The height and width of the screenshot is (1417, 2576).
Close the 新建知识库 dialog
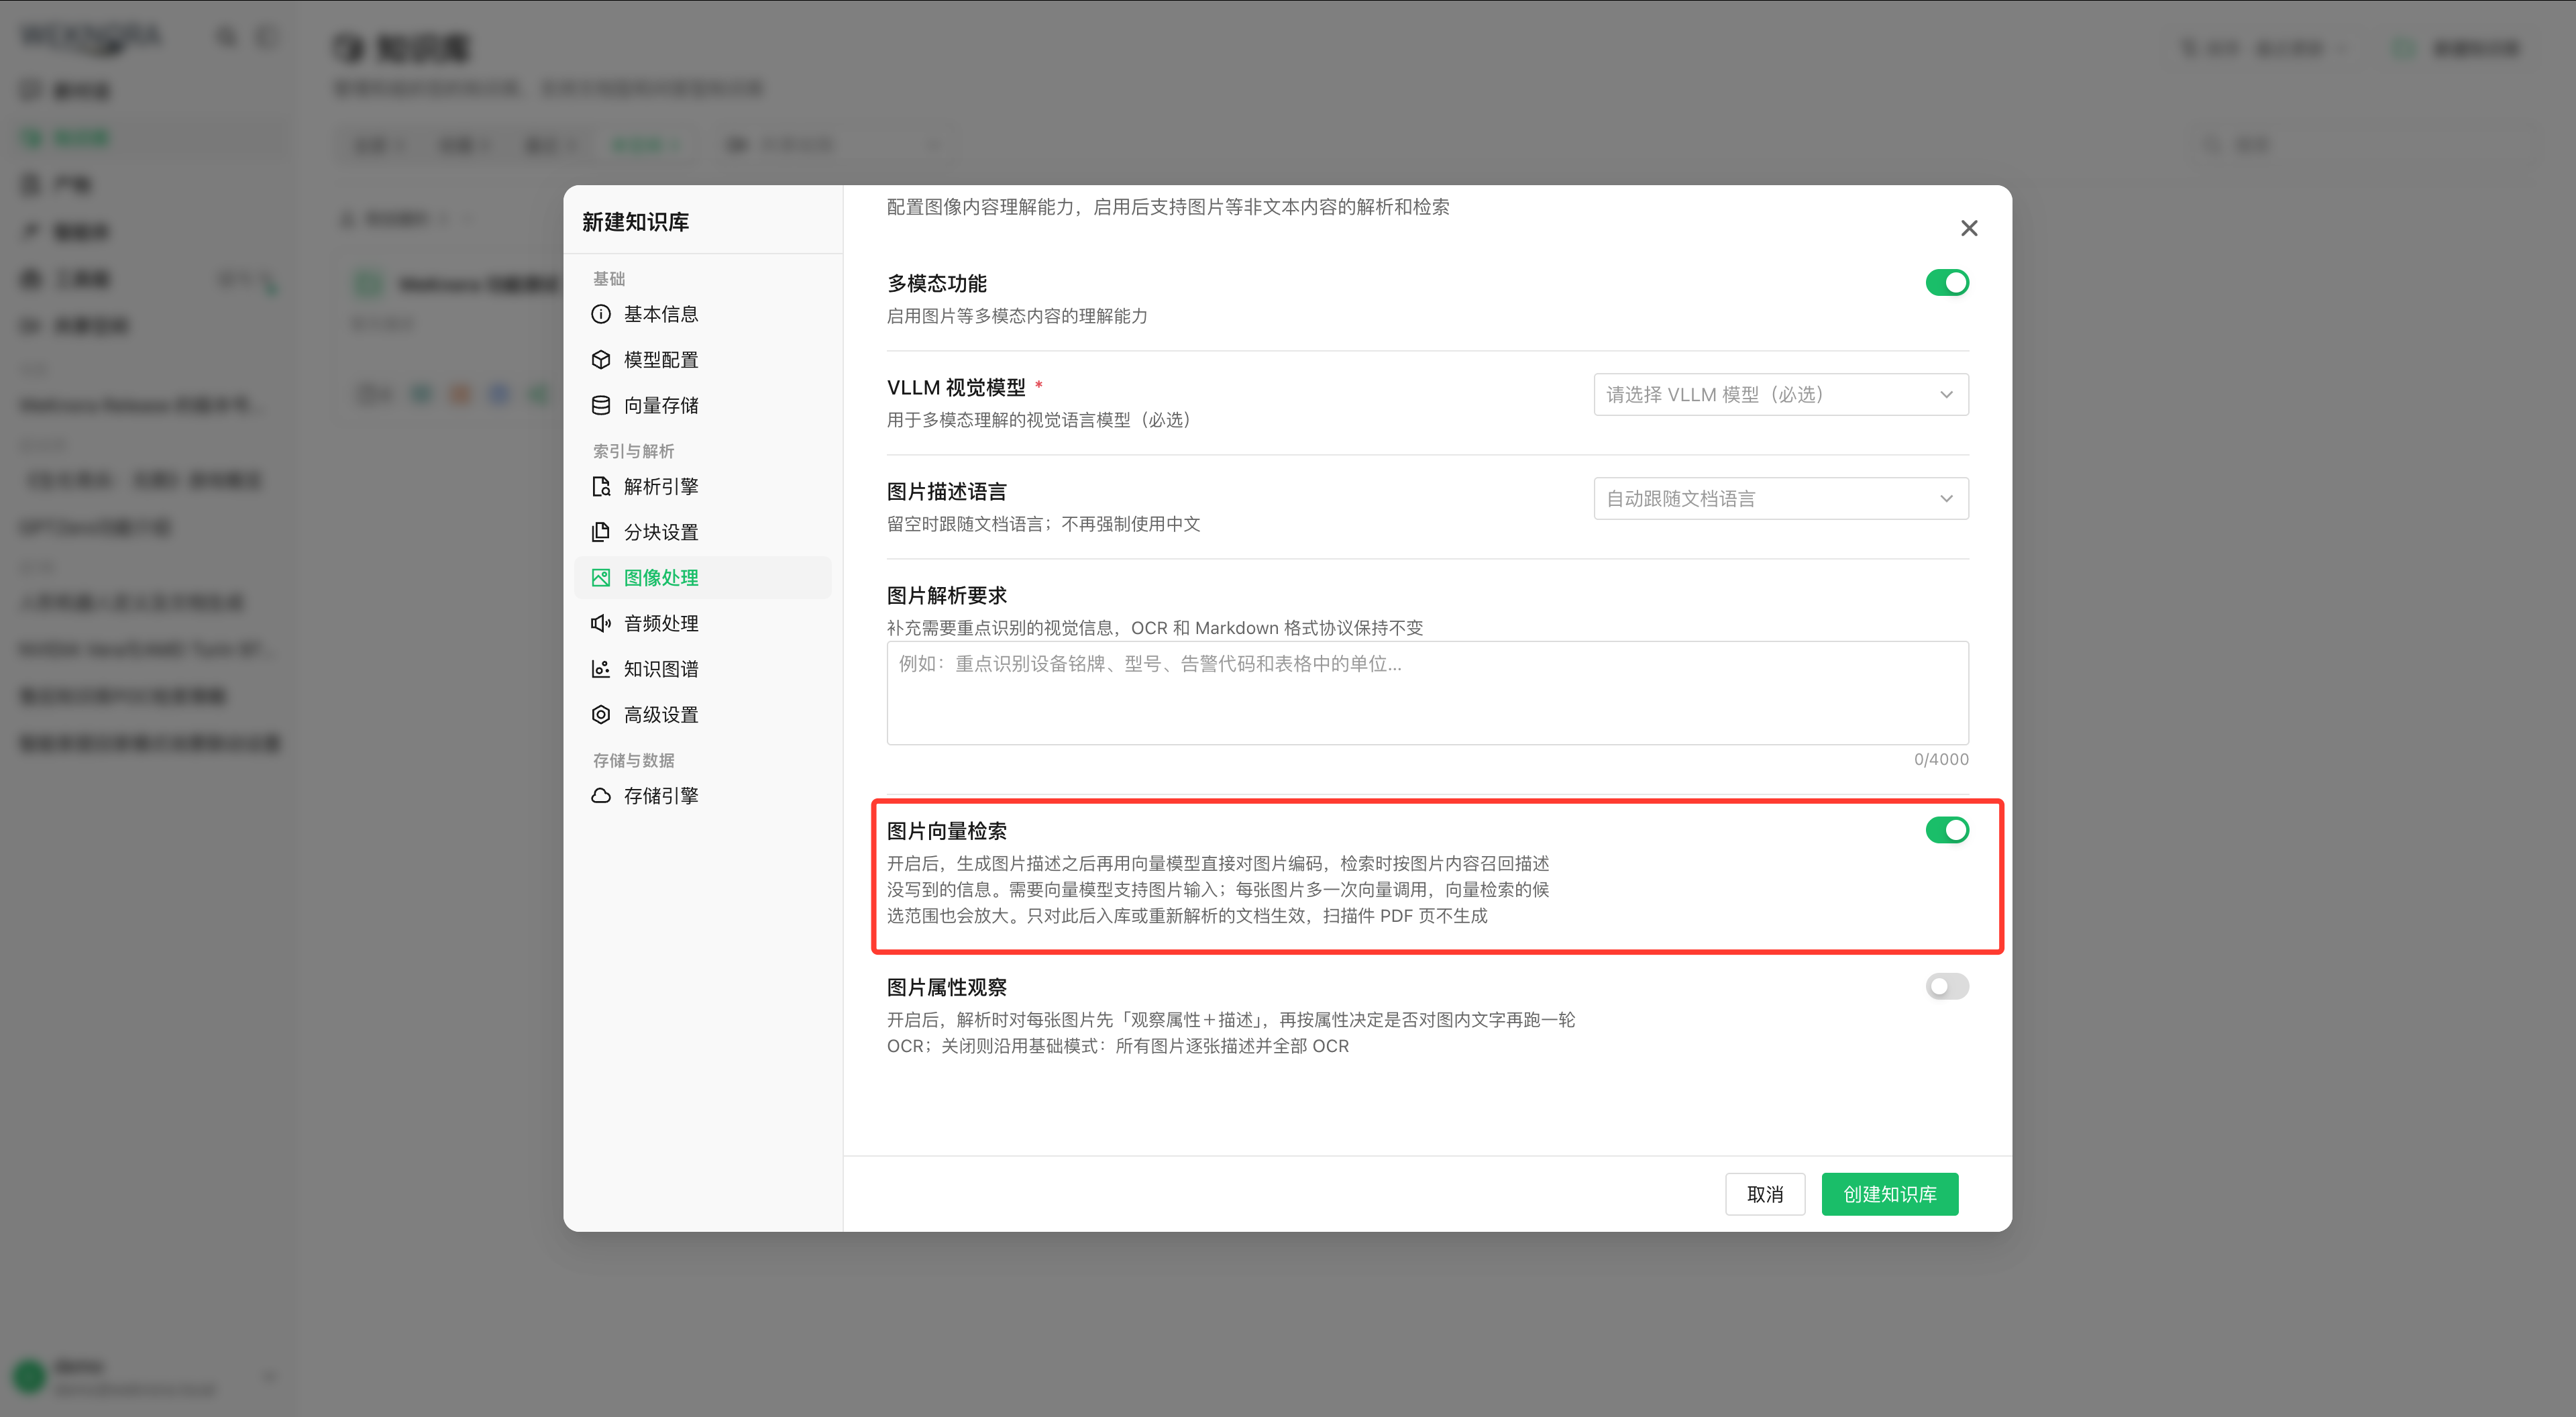pyautogui.click(x=1969, y=228)
